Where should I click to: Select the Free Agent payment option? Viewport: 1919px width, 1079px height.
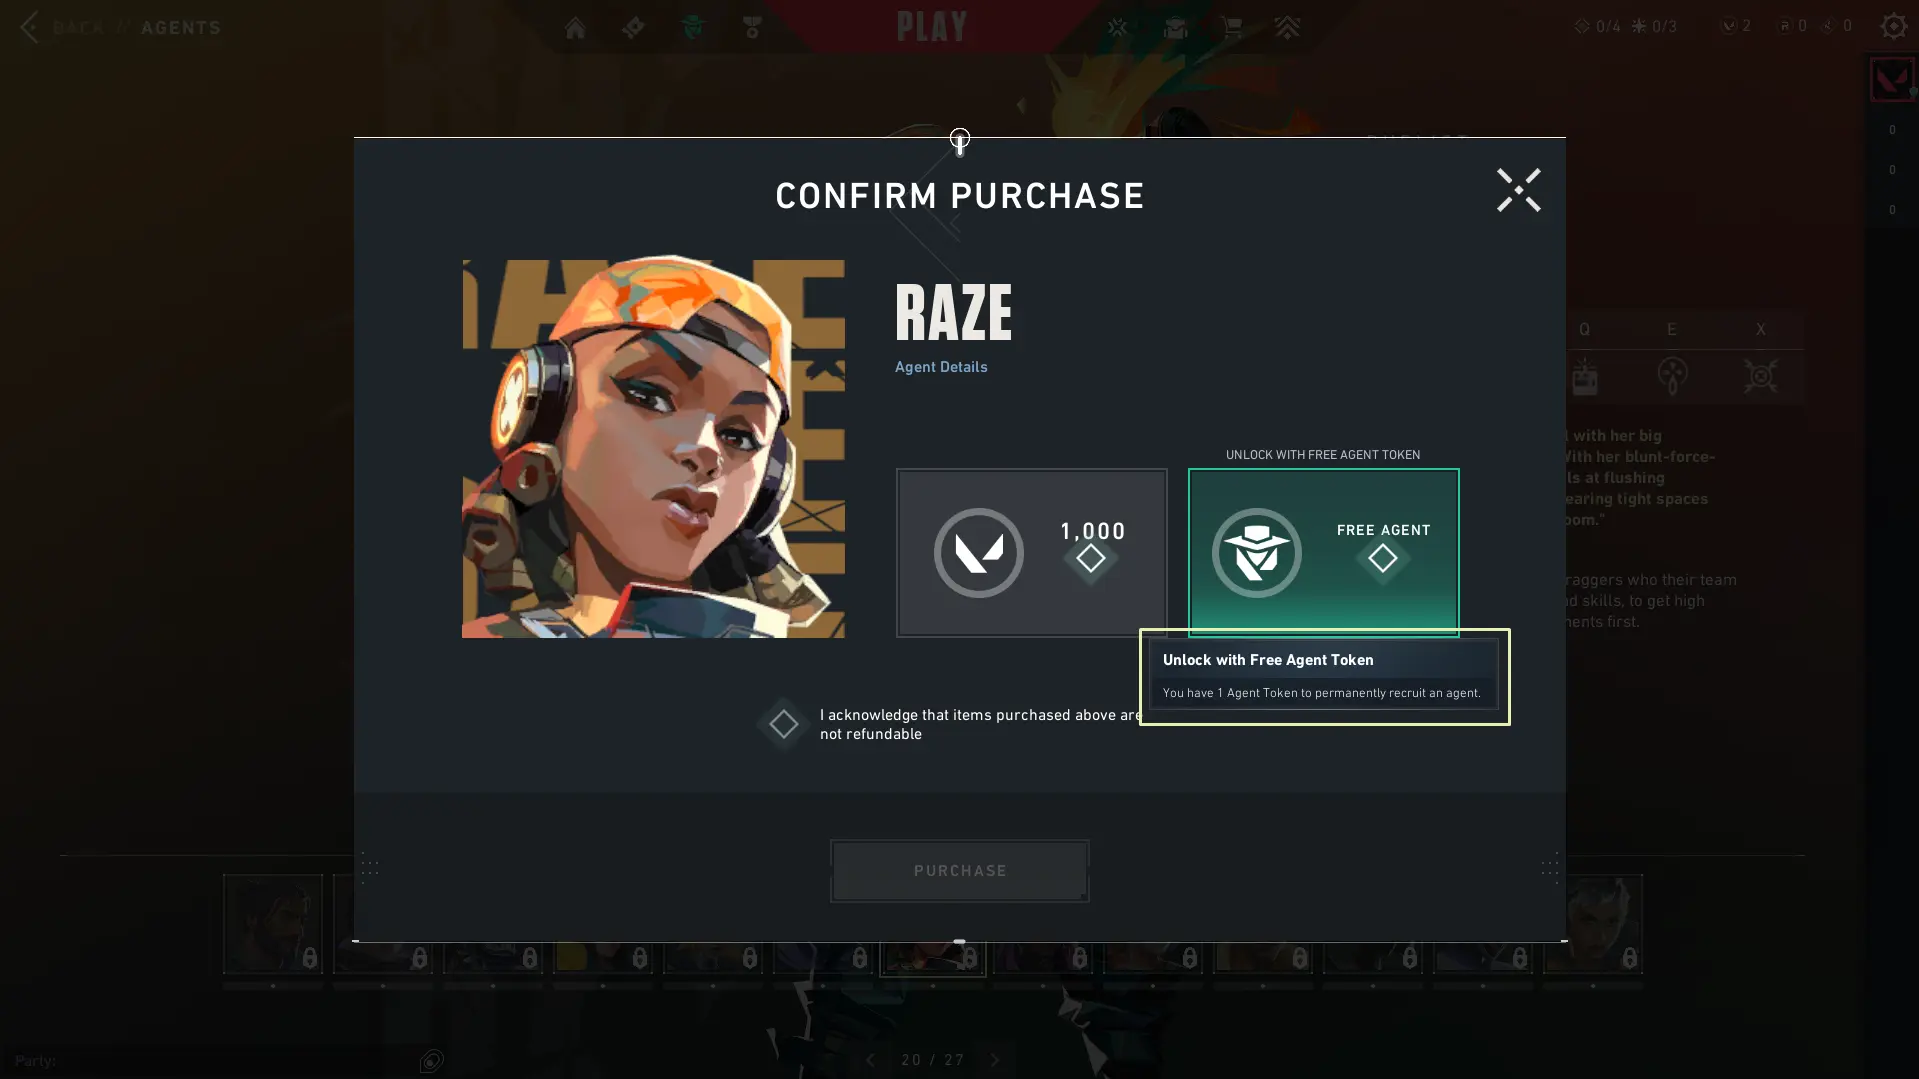pos(1323,552)
